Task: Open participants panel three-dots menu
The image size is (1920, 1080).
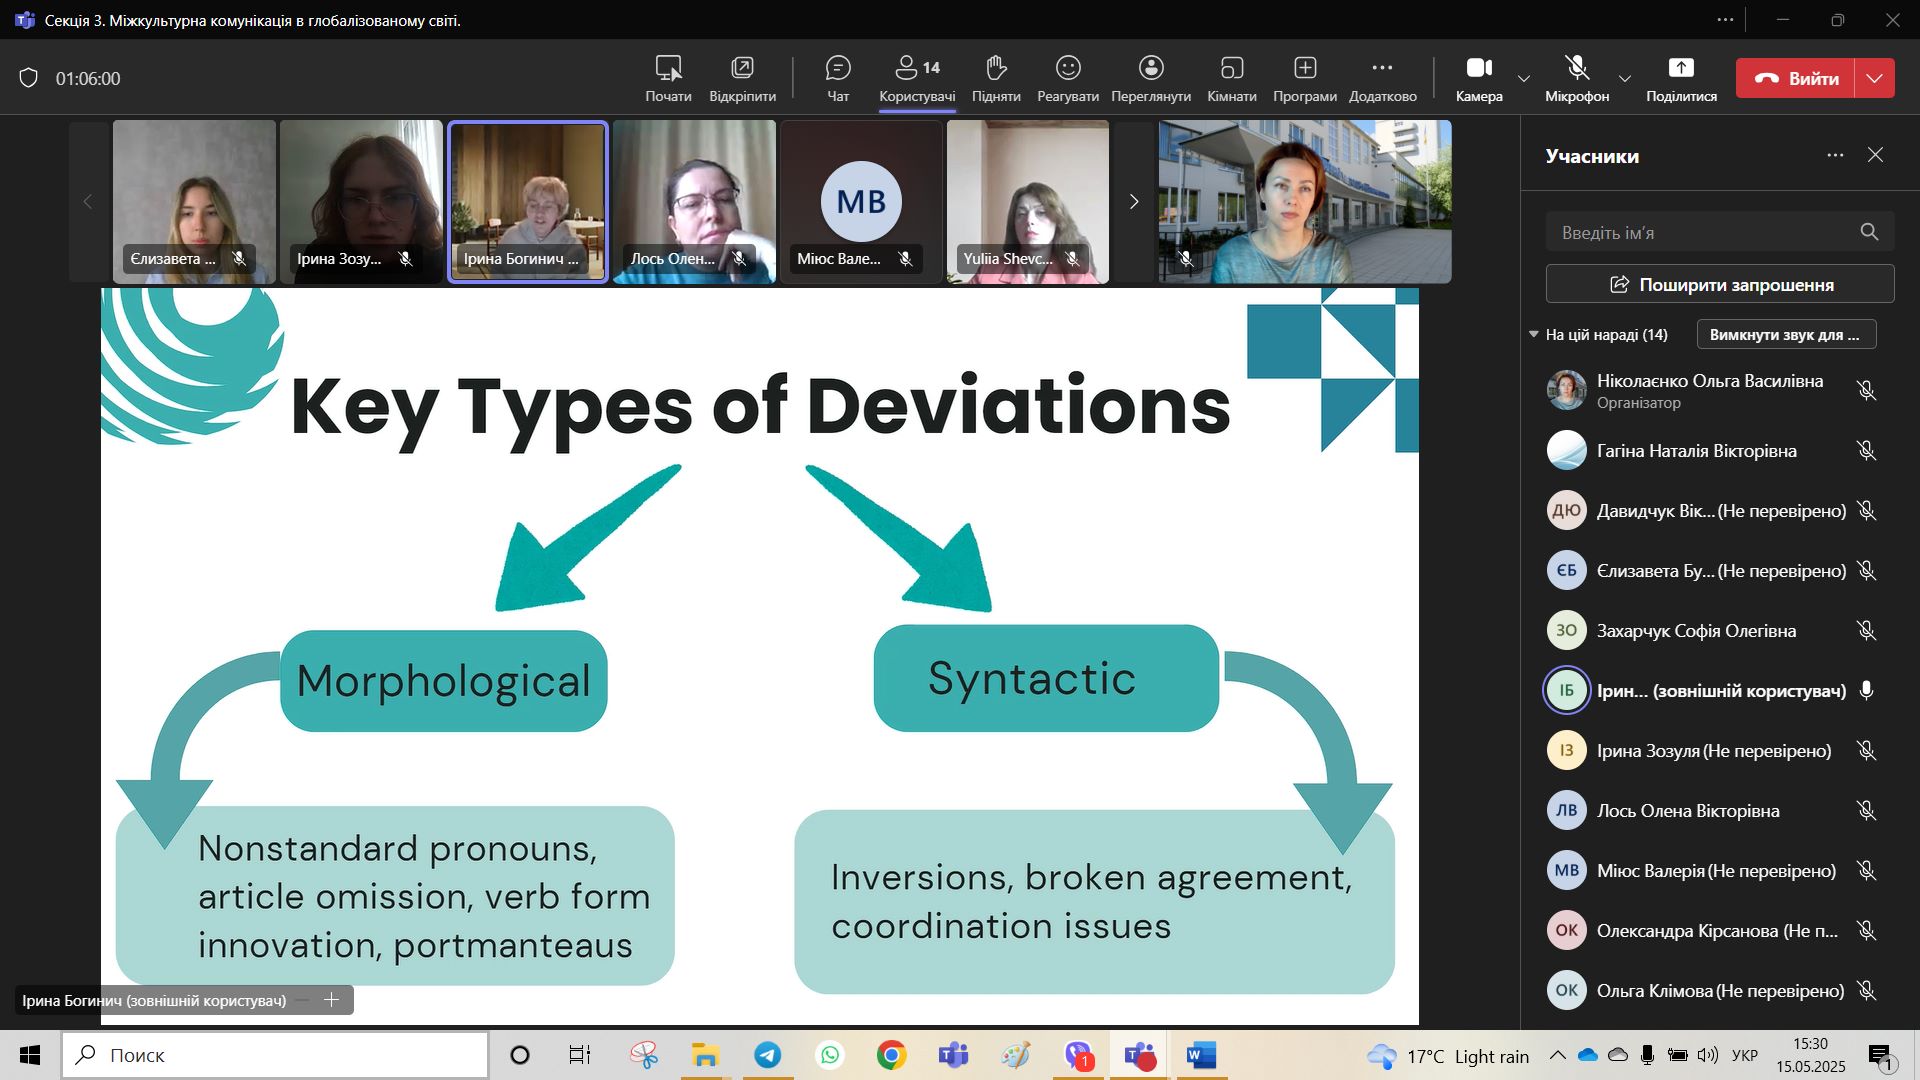Action: click(1835, 155)
